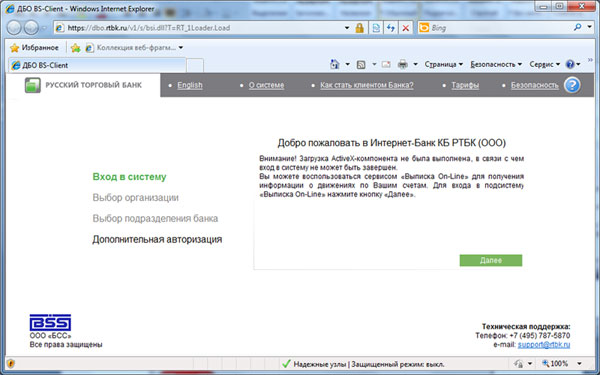Image resolution: width=600 pixels, height=375 pixels.
Task: Expand the Коллекция веб-фрагм. dropdown arrow
Action: point(181,48)
